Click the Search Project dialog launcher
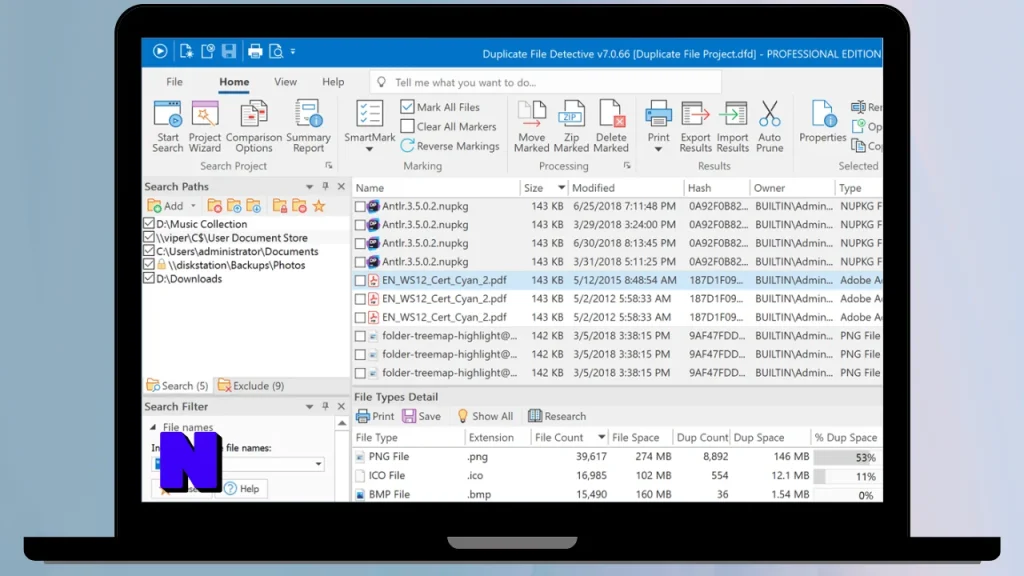The height and width of the screenshot is (576, 1024). pos(328,166)
